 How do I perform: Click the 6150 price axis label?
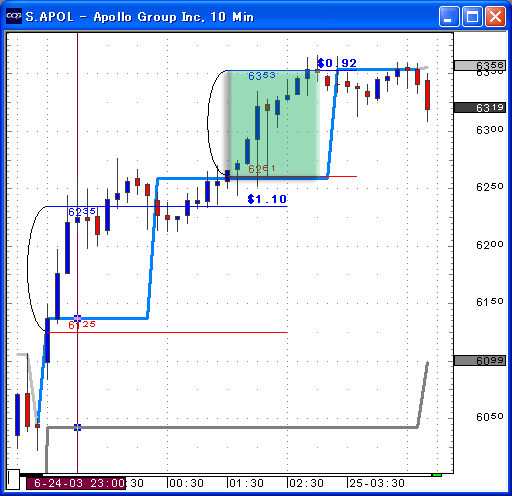point(489,302)
